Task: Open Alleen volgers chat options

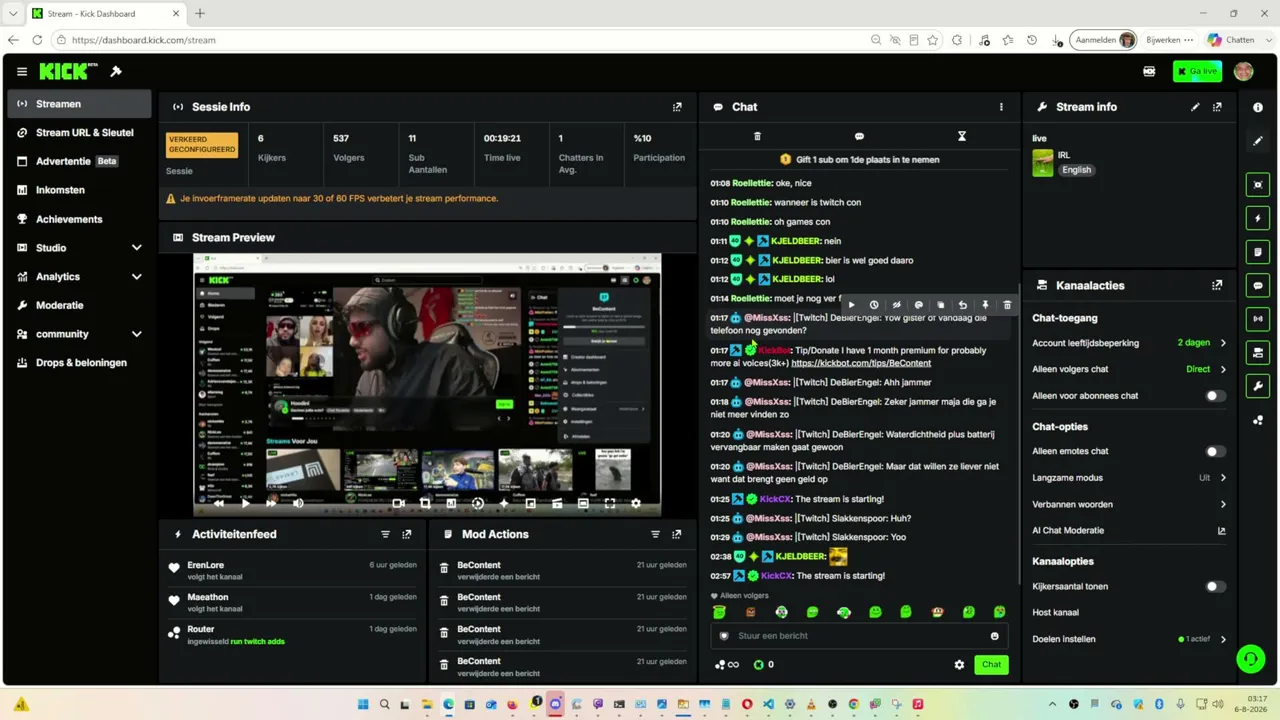Action: (1129, 369)
